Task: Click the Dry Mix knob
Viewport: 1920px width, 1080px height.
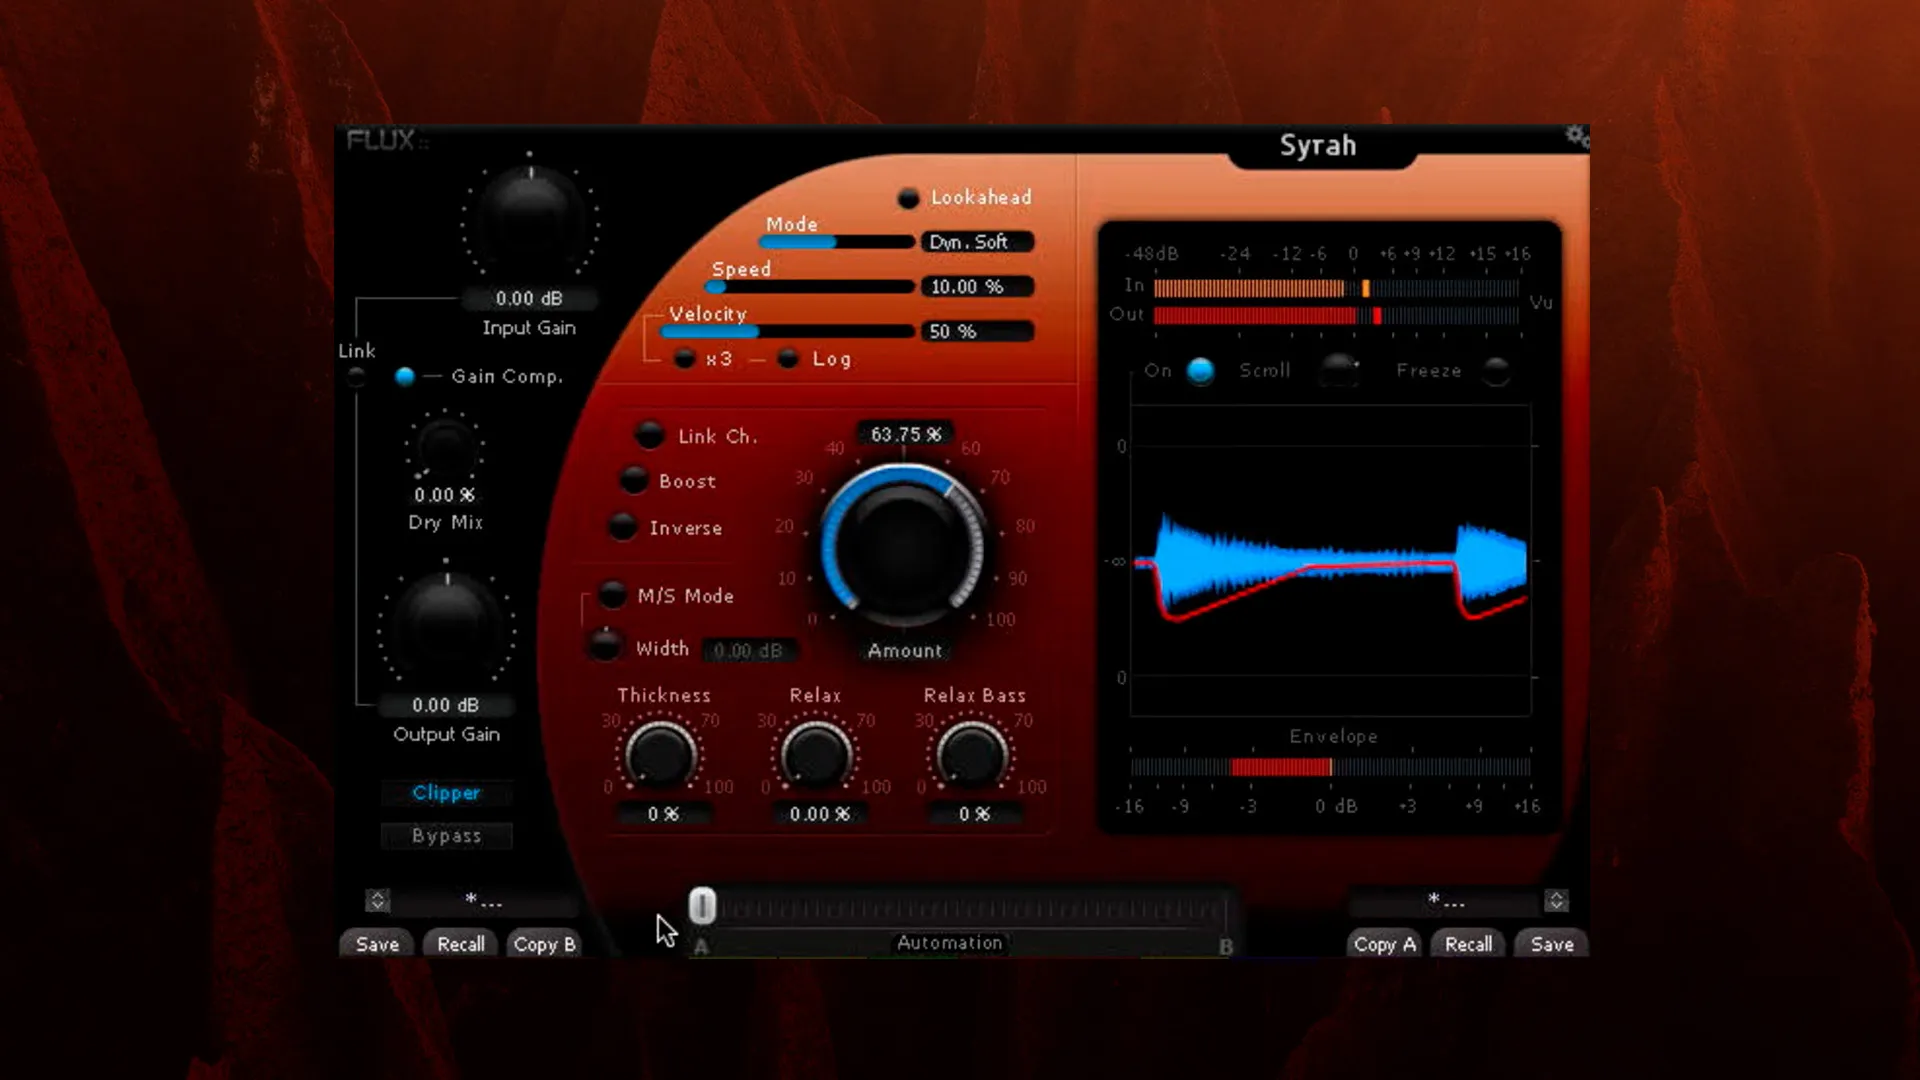Action: pos(446,447)
